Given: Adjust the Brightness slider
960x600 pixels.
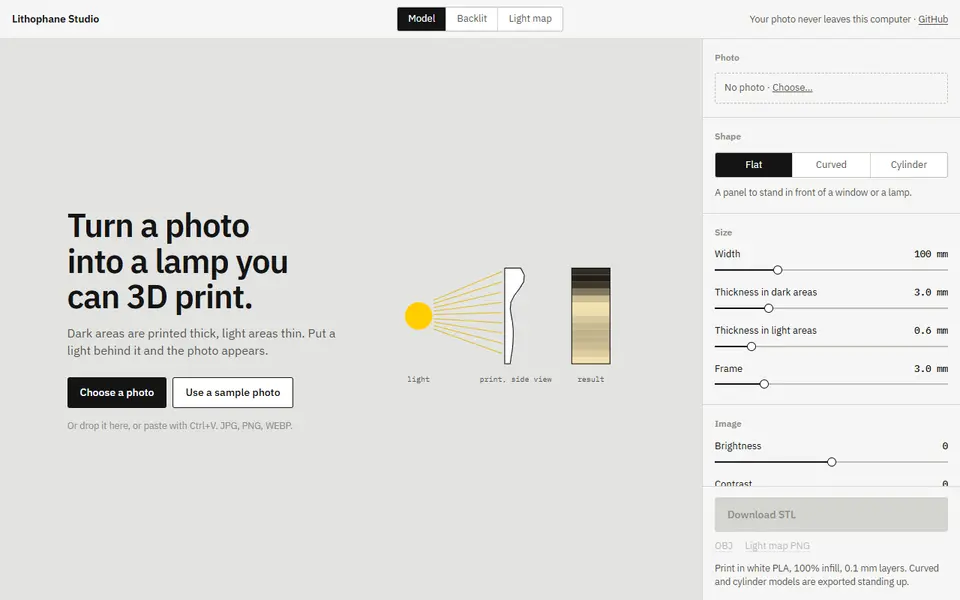Looking at the screenshot, I should click(x=831, y=462).
